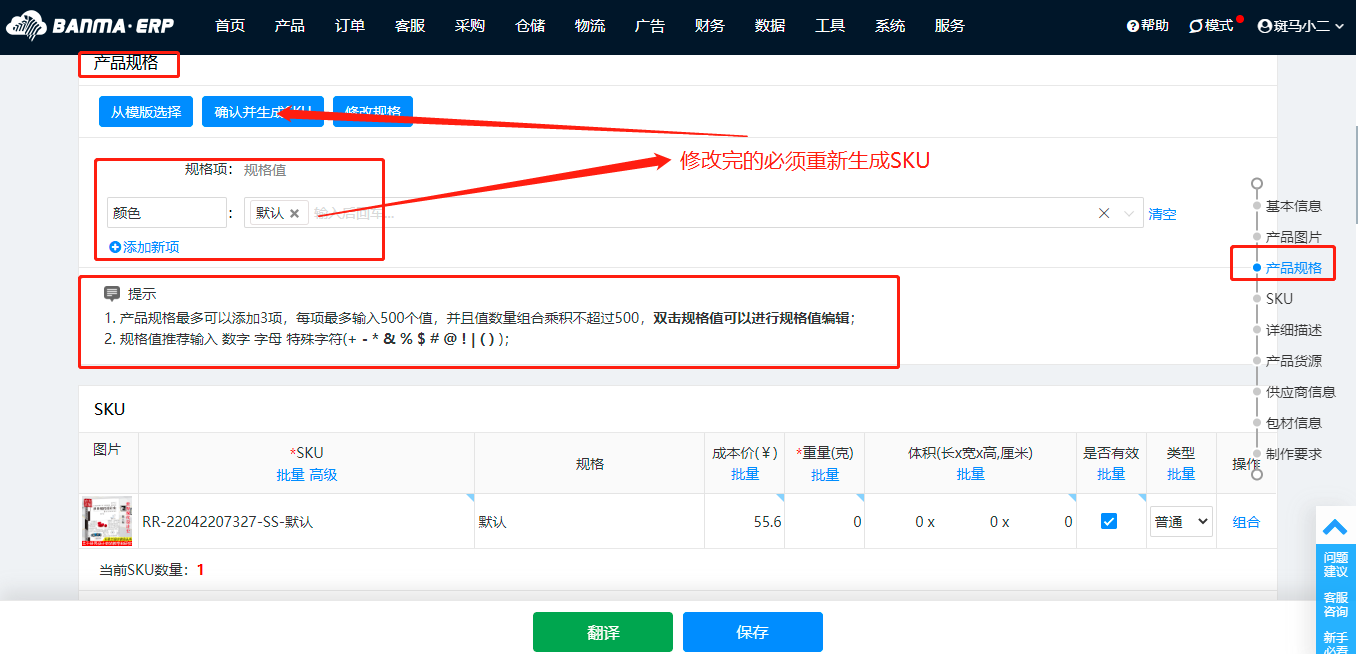The height and width of the screenshot is (654, 1358).
Task: Click 从模版选择 button
Action: point(146,112)
